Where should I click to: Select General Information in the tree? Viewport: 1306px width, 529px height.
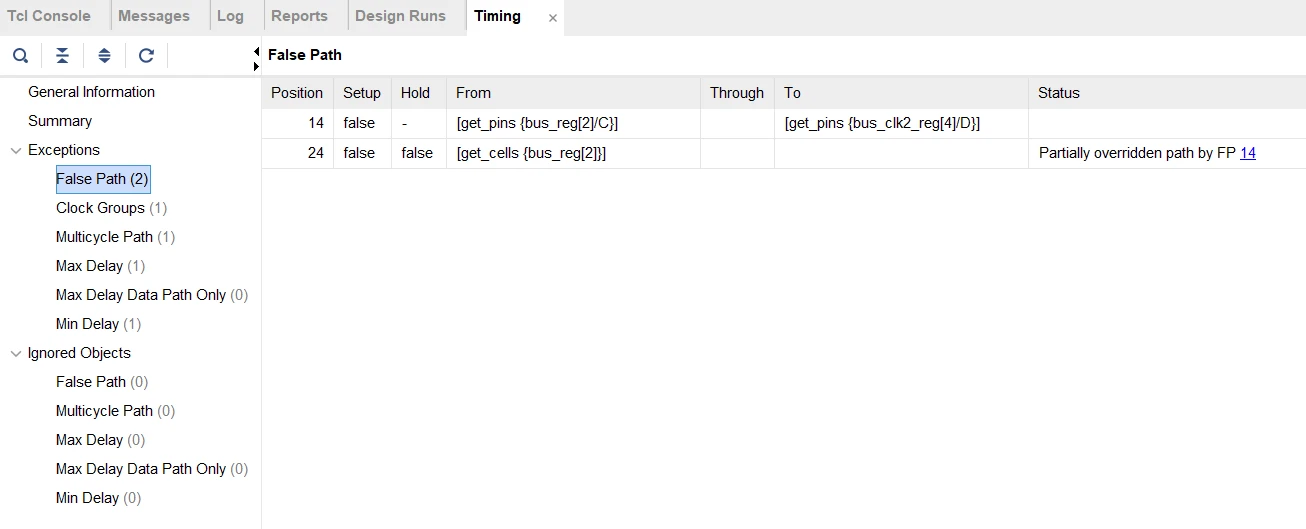(91, 92)
